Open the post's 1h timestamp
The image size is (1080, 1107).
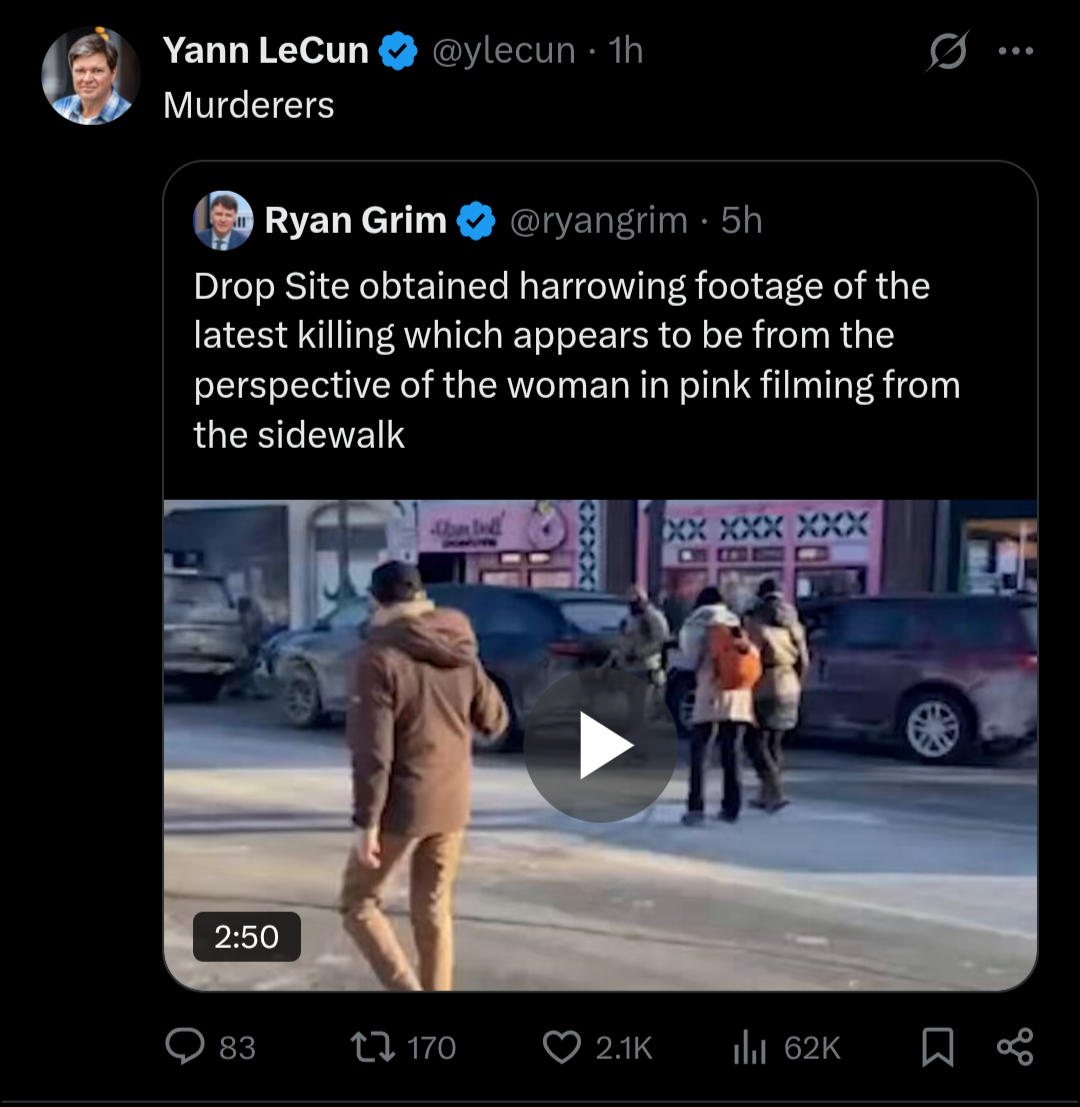point(625,50)
